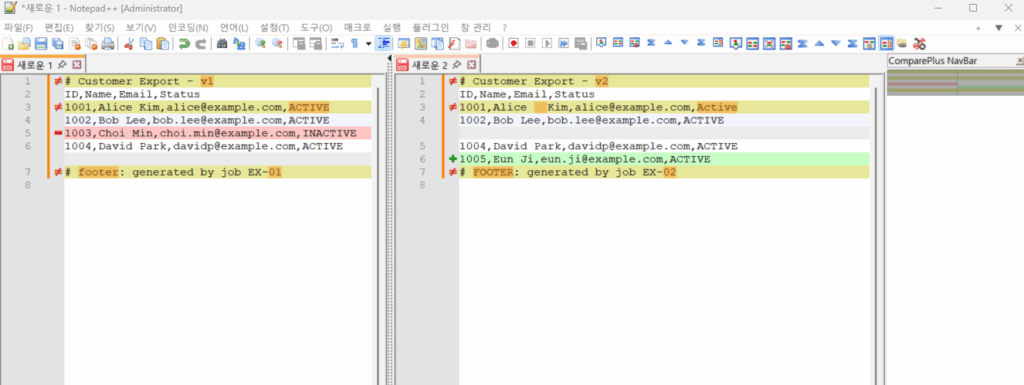Image resolution: width=1024 pixels, height=385 pixels.
Task: Save the current file via toolbar
Action: pos(40,44)
